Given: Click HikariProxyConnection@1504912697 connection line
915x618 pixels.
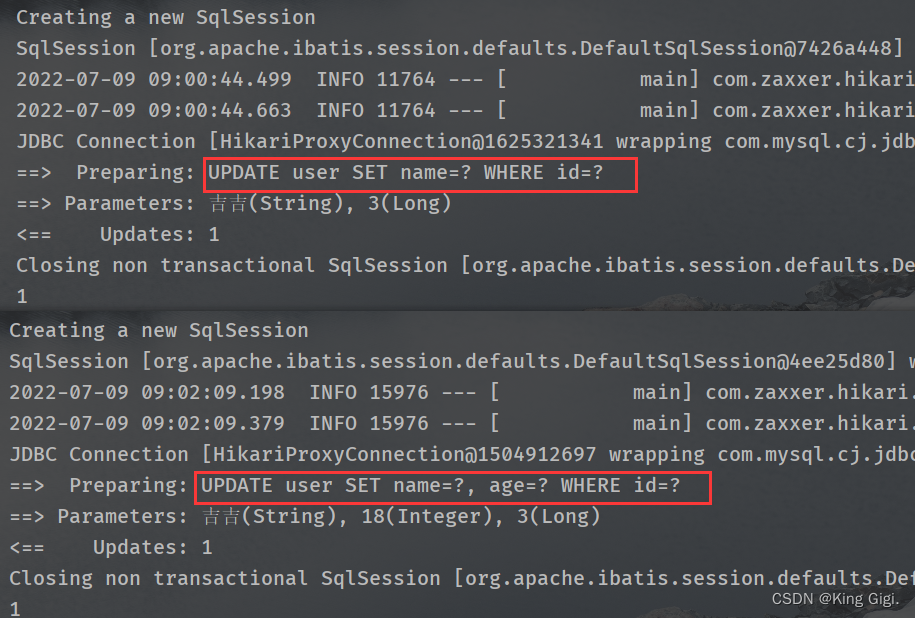Looking at the screenshot, I should coord(462,454).
